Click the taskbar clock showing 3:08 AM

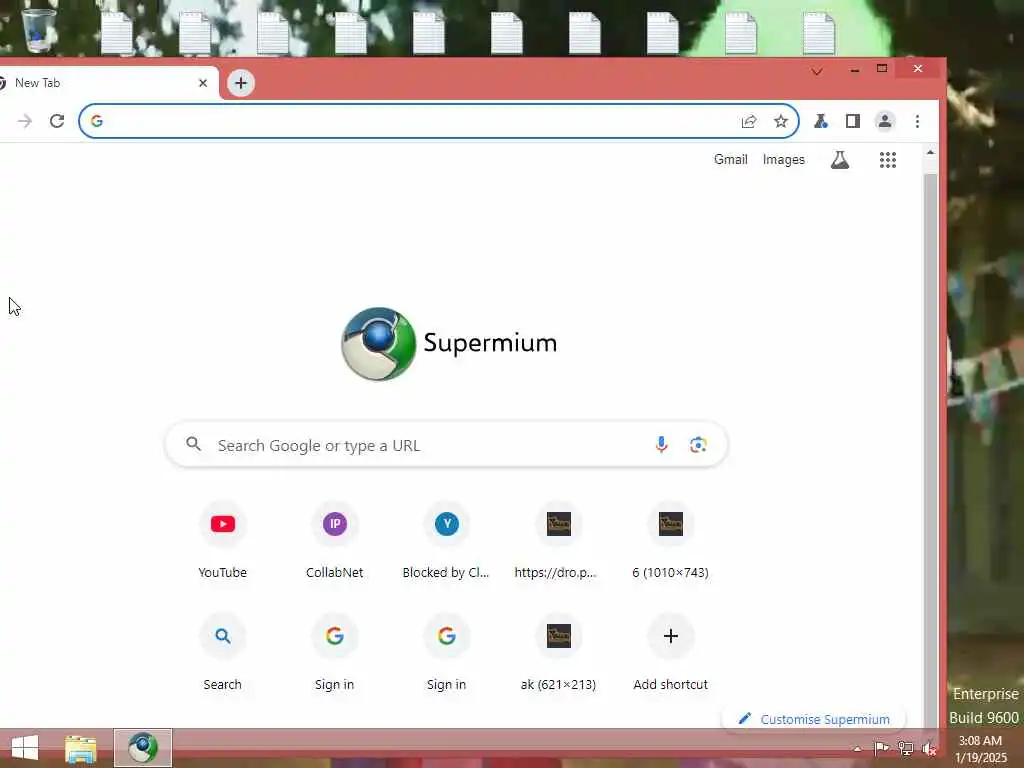(980, 748)
